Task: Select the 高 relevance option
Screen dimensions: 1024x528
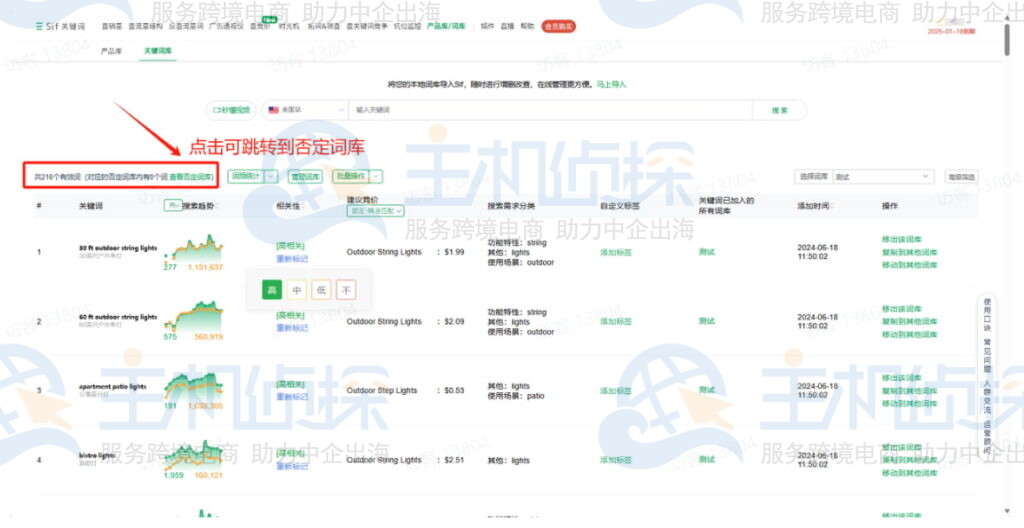Action: coord(272,290)
